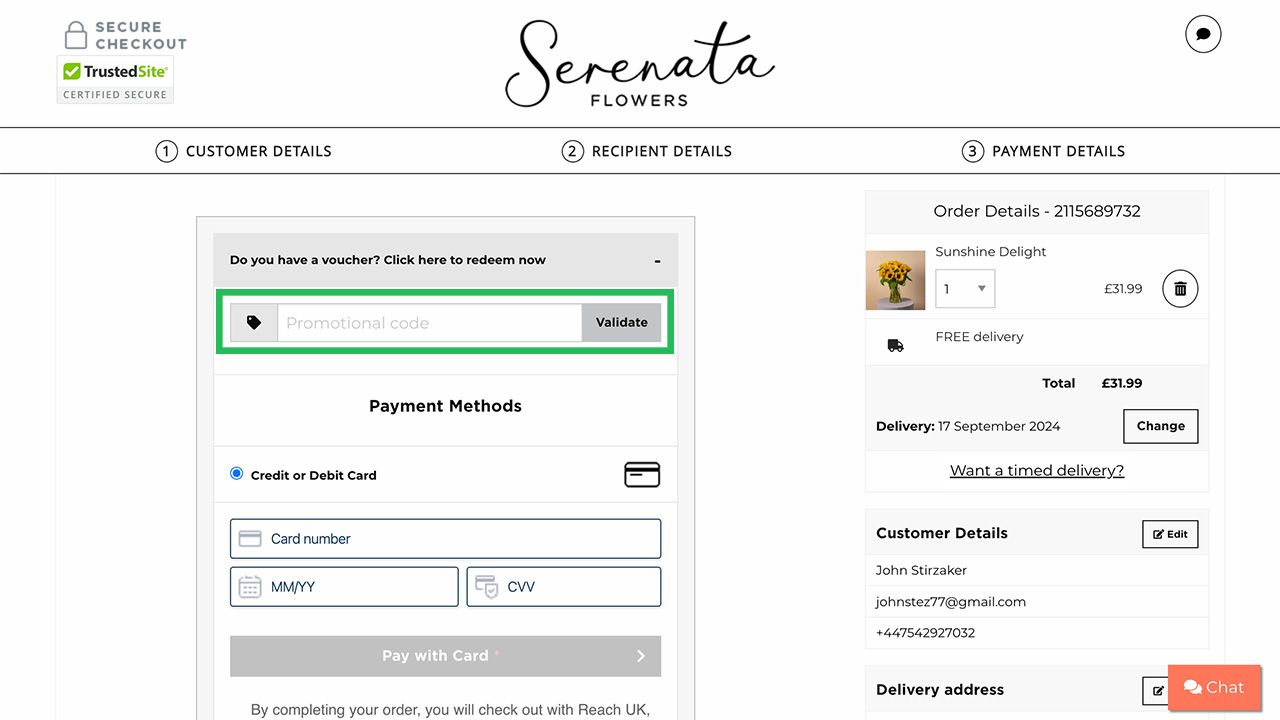Open the 'Want a timed delivery?' link
1280x720 pixels.
pyautogui.click(x=1036, y=470)
